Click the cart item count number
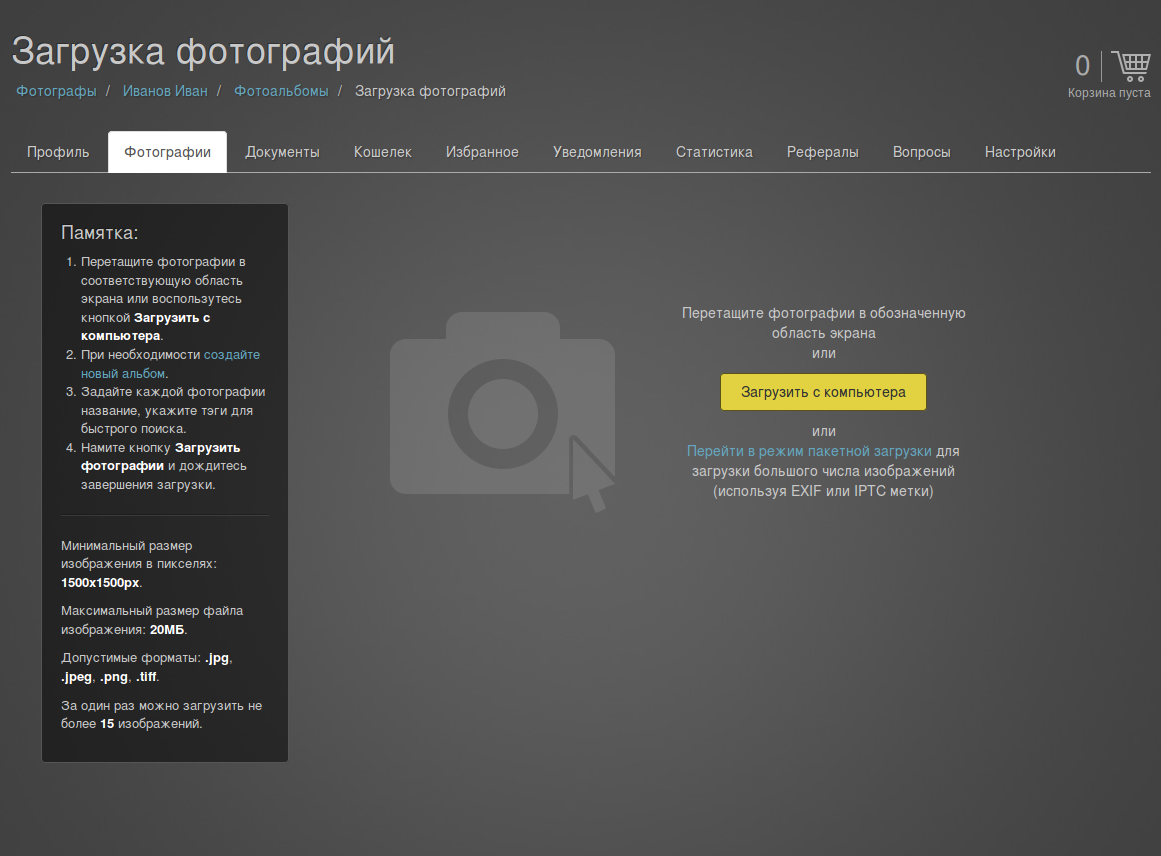Image resolution: width=1161 pixels, height=856 pixels. [x=1082, y=66]
